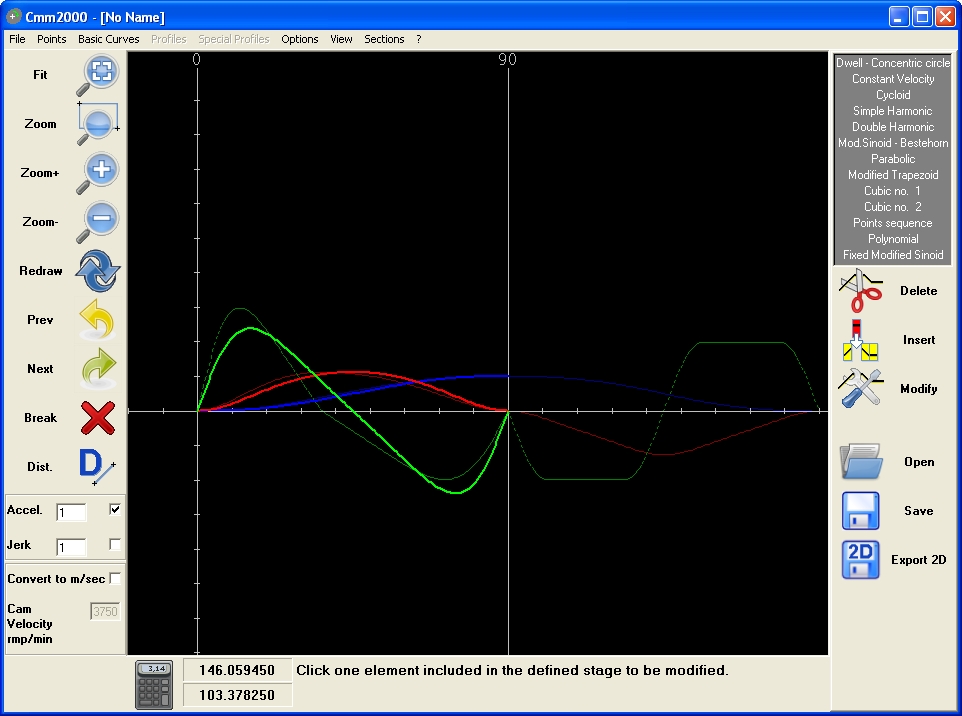Click the Delete scissors icon
The width and height of the screenshot is (962, 716).
[x=861, y=291]
